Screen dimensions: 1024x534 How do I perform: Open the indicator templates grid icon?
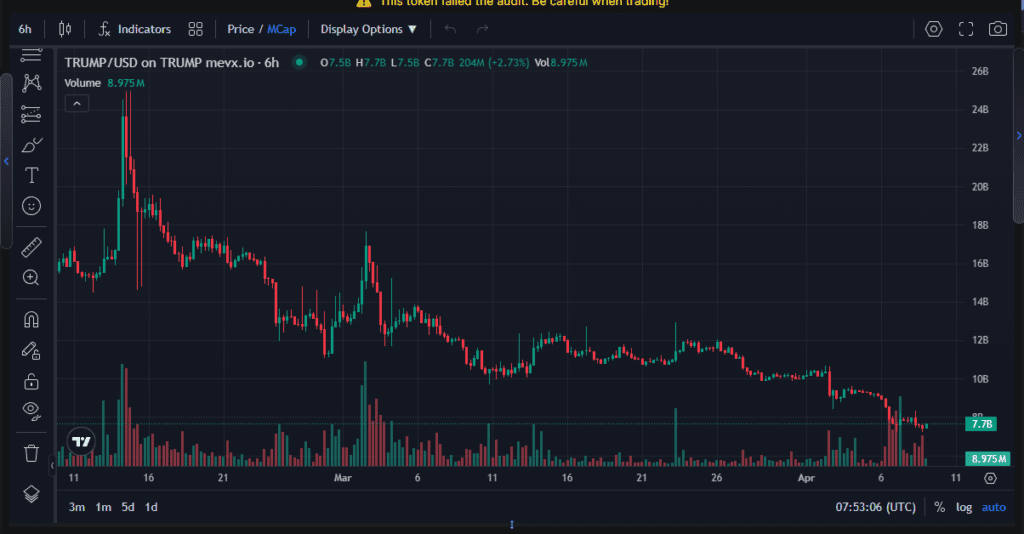(x=195, y=29)
